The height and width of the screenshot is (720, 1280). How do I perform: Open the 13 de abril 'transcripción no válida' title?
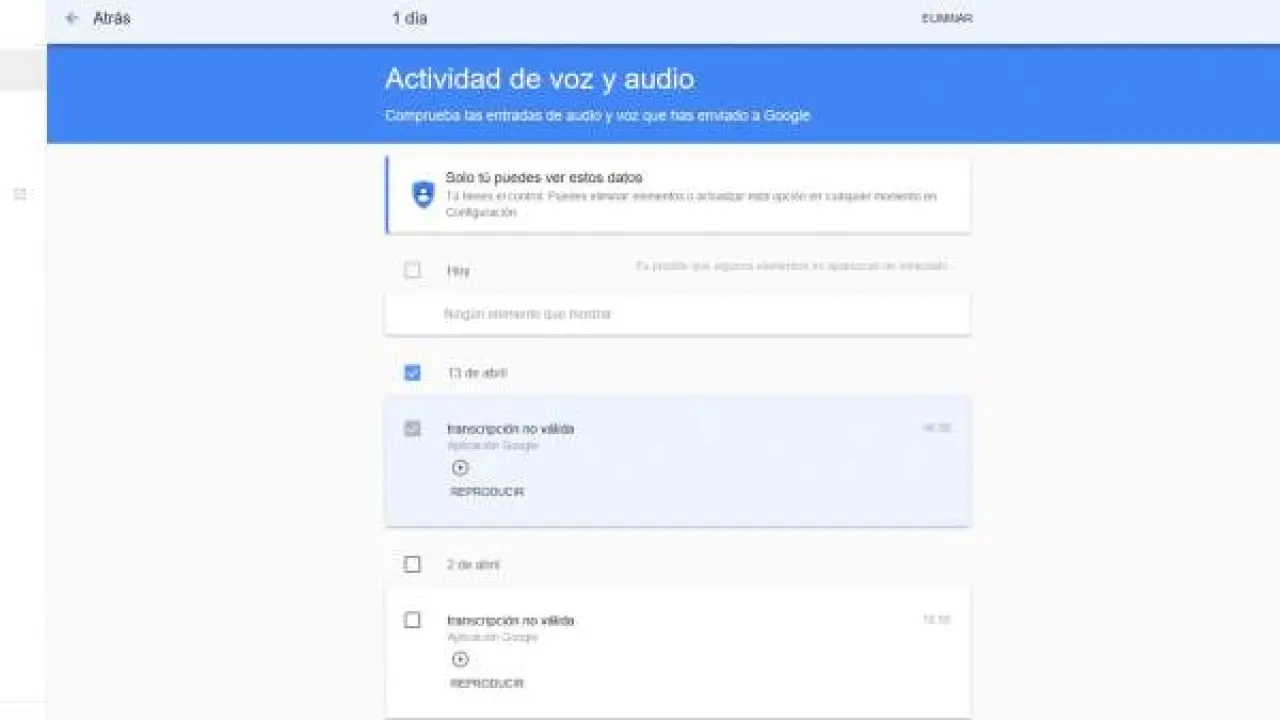tap(511, 428)
